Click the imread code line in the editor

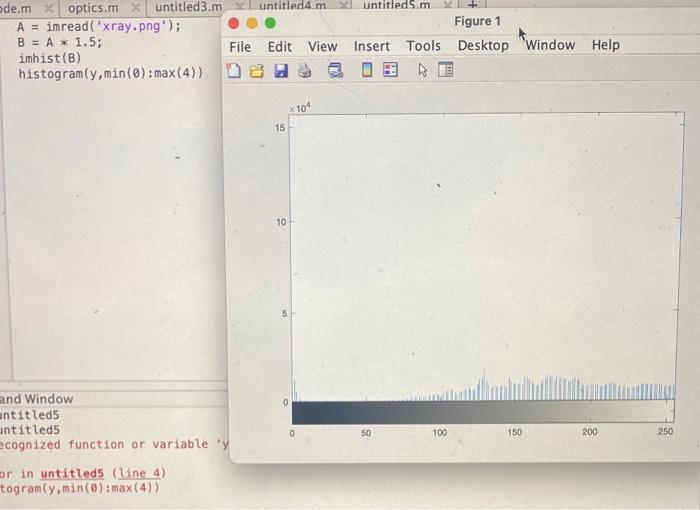99,26
